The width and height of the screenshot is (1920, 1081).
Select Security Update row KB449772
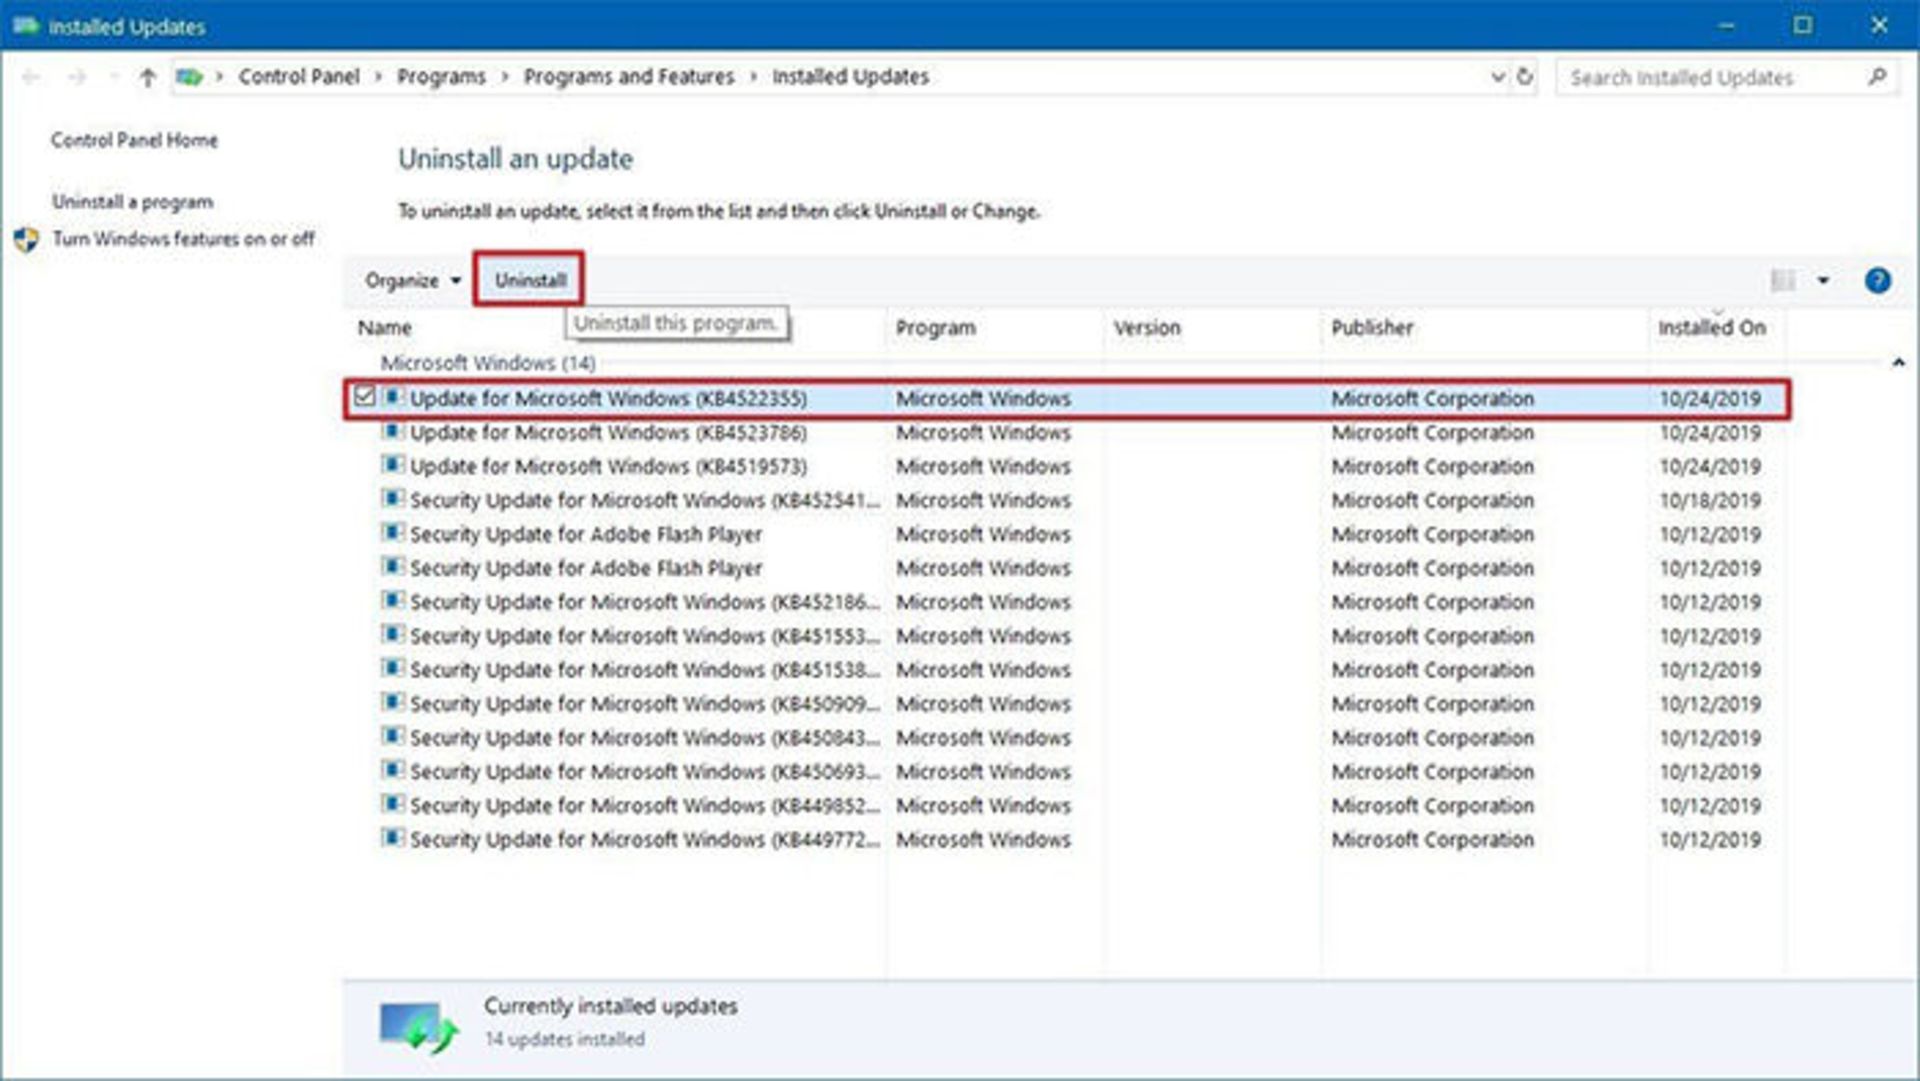point(1067,840)
